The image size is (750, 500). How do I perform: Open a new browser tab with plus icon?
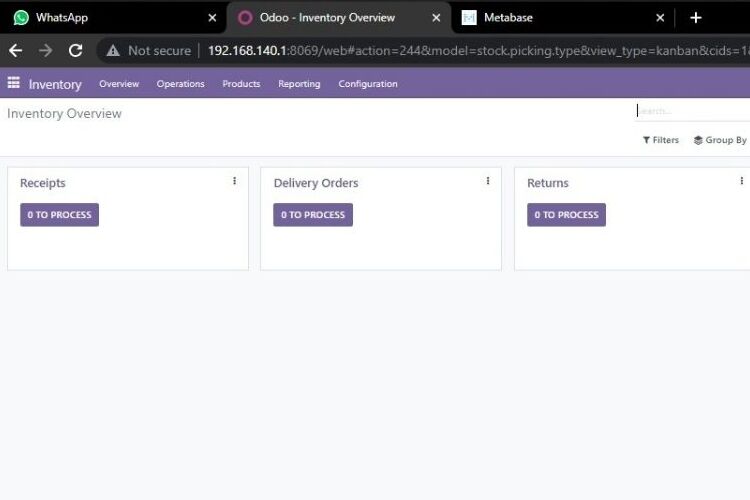(696, 18)
